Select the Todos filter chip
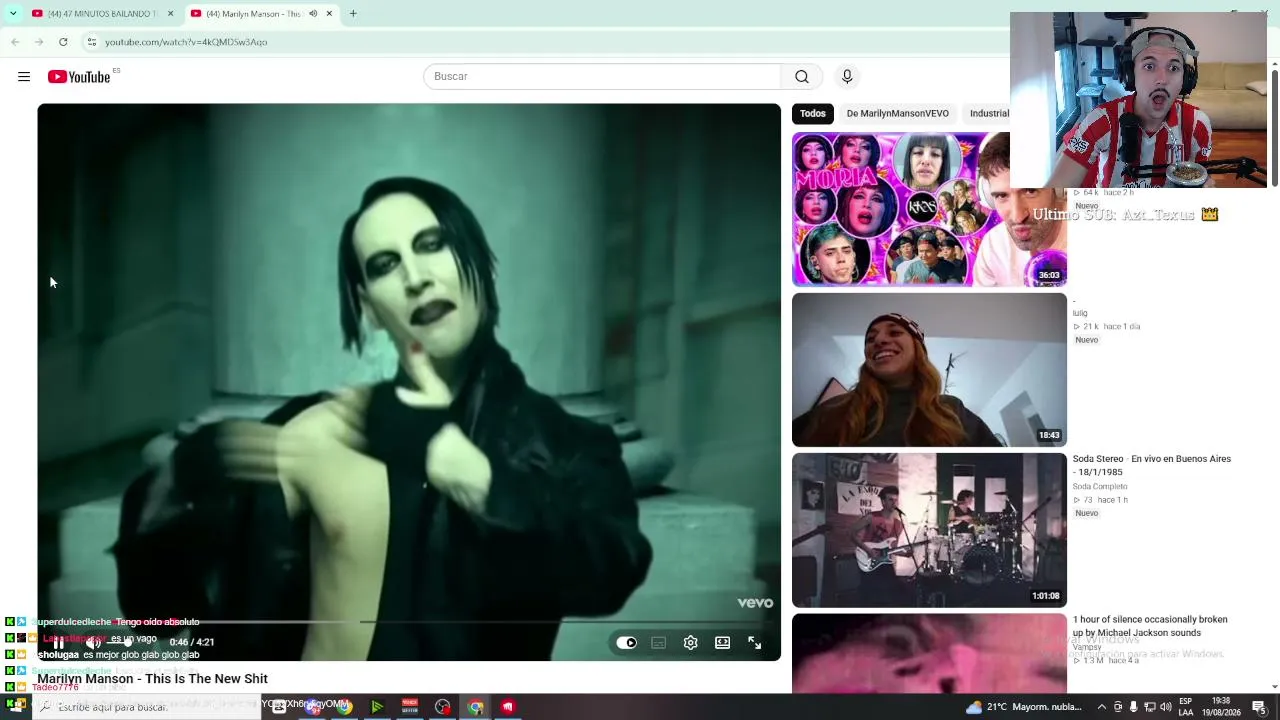 point(813,113)
